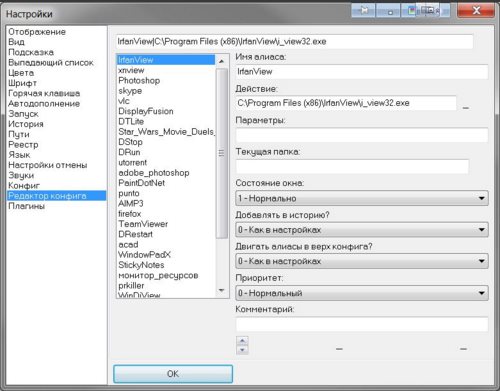Expand the Добавлять в историю dropdown
This screenshot has height=391, width=500.
(362, 230)
